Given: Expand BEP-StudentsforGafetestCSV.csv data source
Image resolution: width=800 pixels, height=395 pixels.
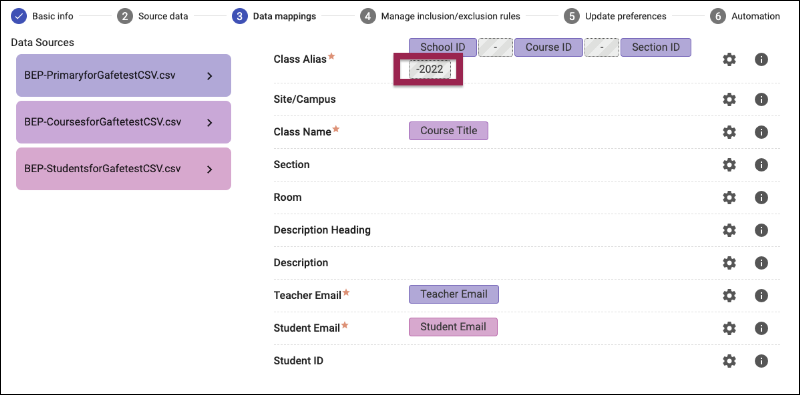Looking at the screenshot, I should [x=123, y=168].
